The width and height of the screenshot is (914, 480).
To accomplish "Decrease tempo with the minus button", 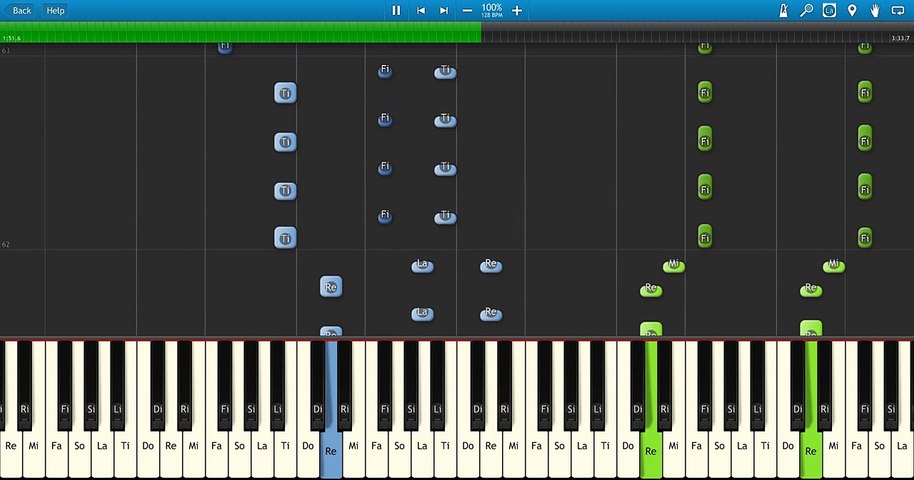I will pos(467,10).
